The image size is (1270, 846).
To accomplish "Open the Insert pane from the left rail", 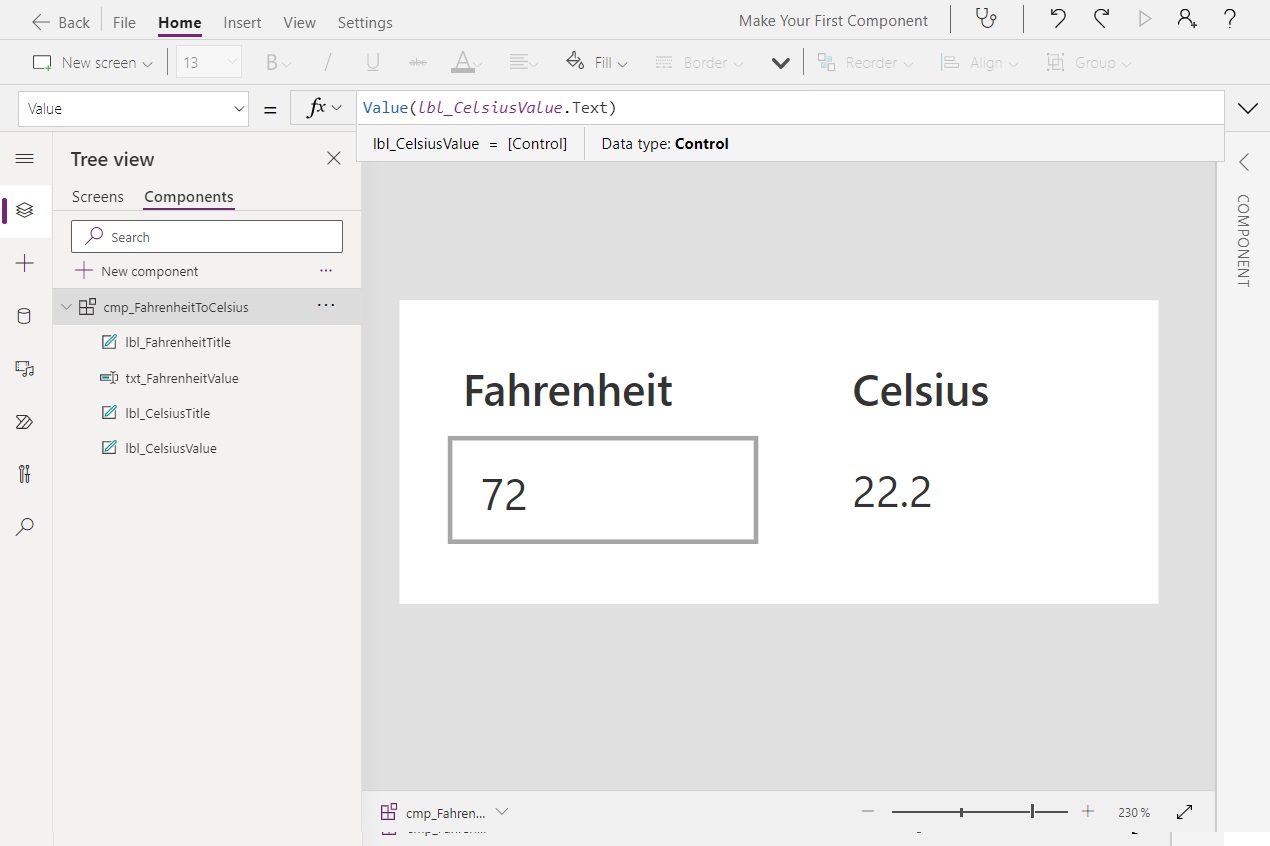I will click(x=23, y=263).
